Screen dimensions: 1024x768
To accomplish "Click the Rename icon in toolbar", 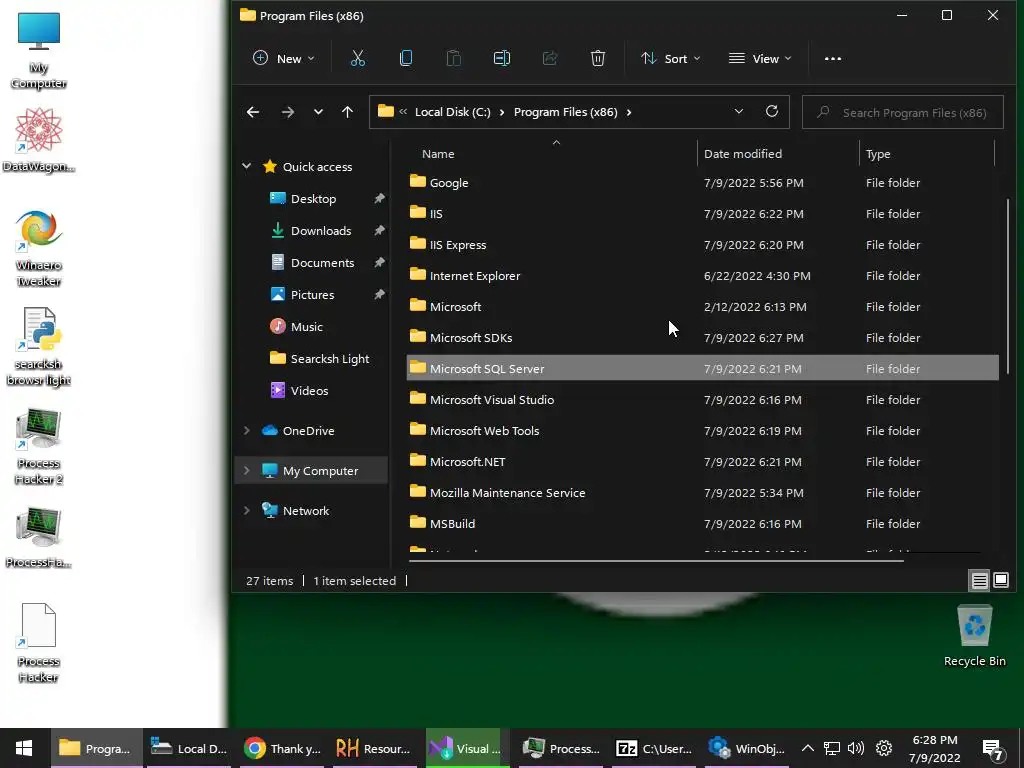I will click(502, 59).
